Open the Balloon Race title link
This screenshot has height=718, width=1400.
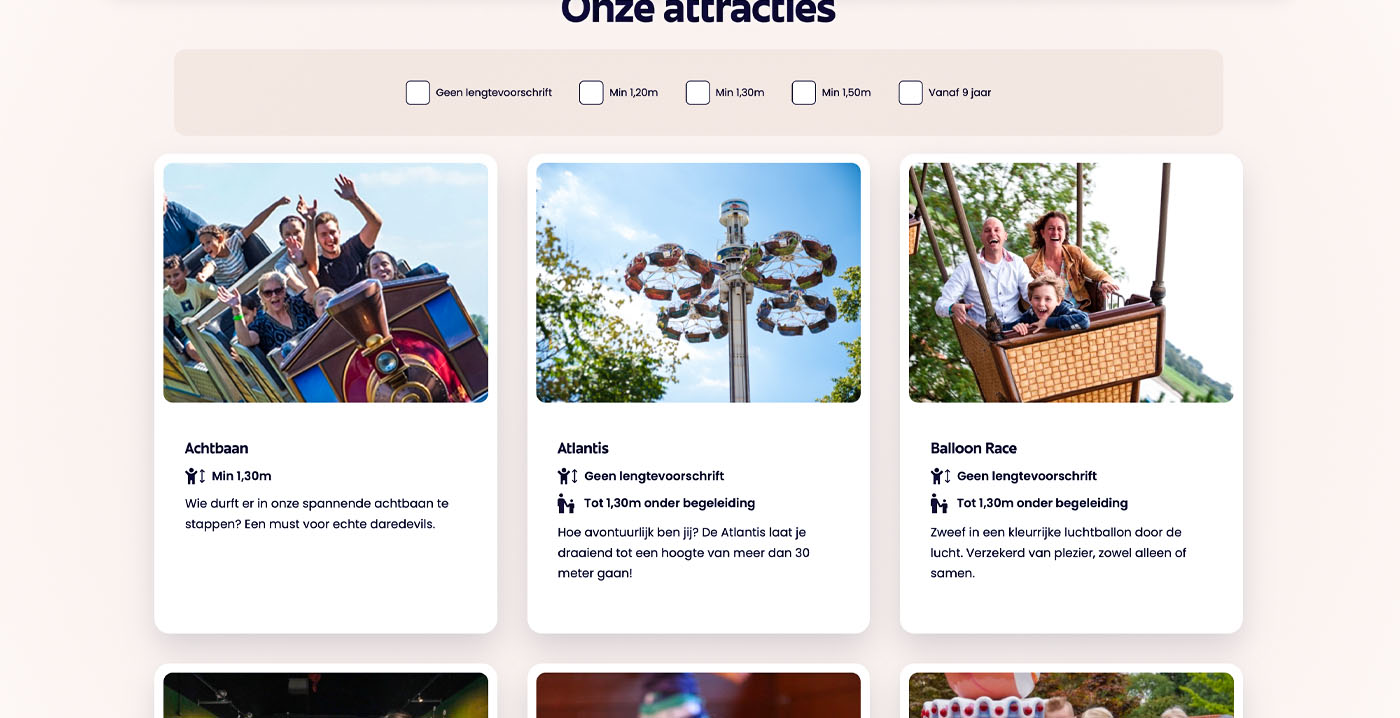[x=973, y=448]
